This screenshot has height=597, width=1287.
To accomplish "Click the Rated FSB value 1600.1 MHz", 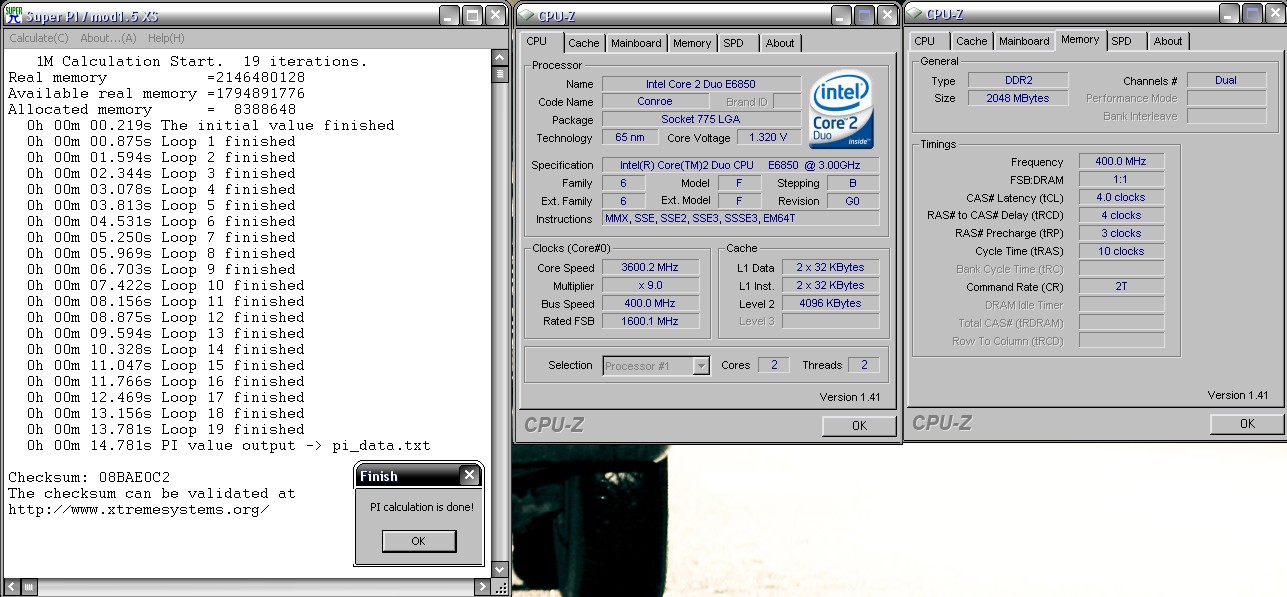I will point(650,322).
